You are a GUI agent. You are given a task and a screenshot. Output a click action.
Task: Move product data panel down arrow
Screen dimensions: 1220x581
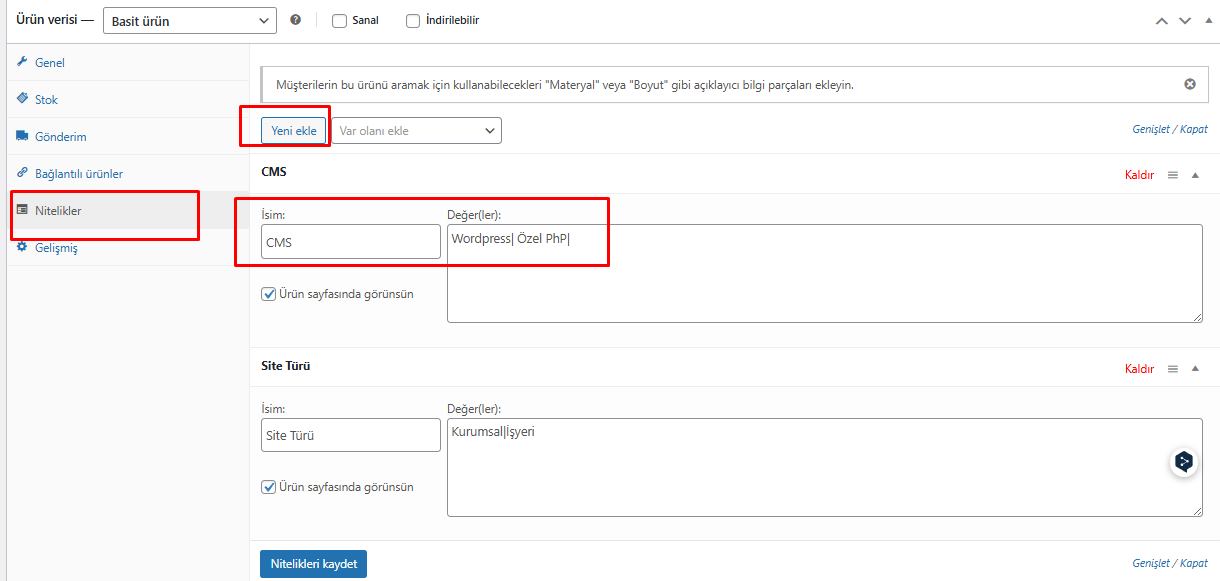(x=1184, y=21)
